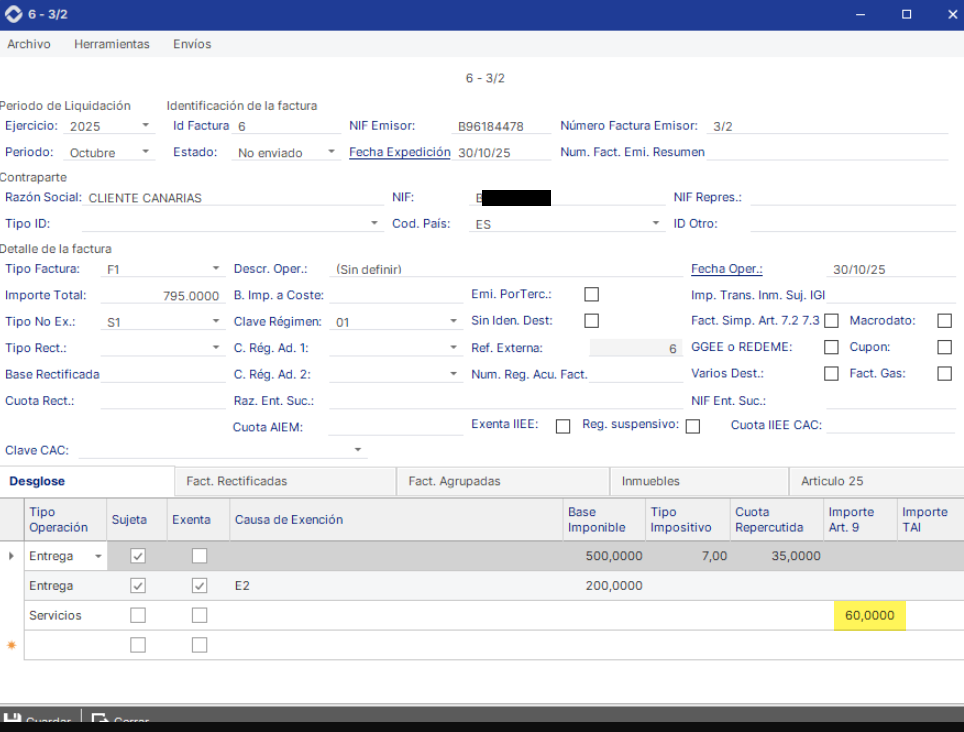The height and width of the screenshot is (732, 964).
Task: Click the application logo icon in title bar
Action: (14, 14)
